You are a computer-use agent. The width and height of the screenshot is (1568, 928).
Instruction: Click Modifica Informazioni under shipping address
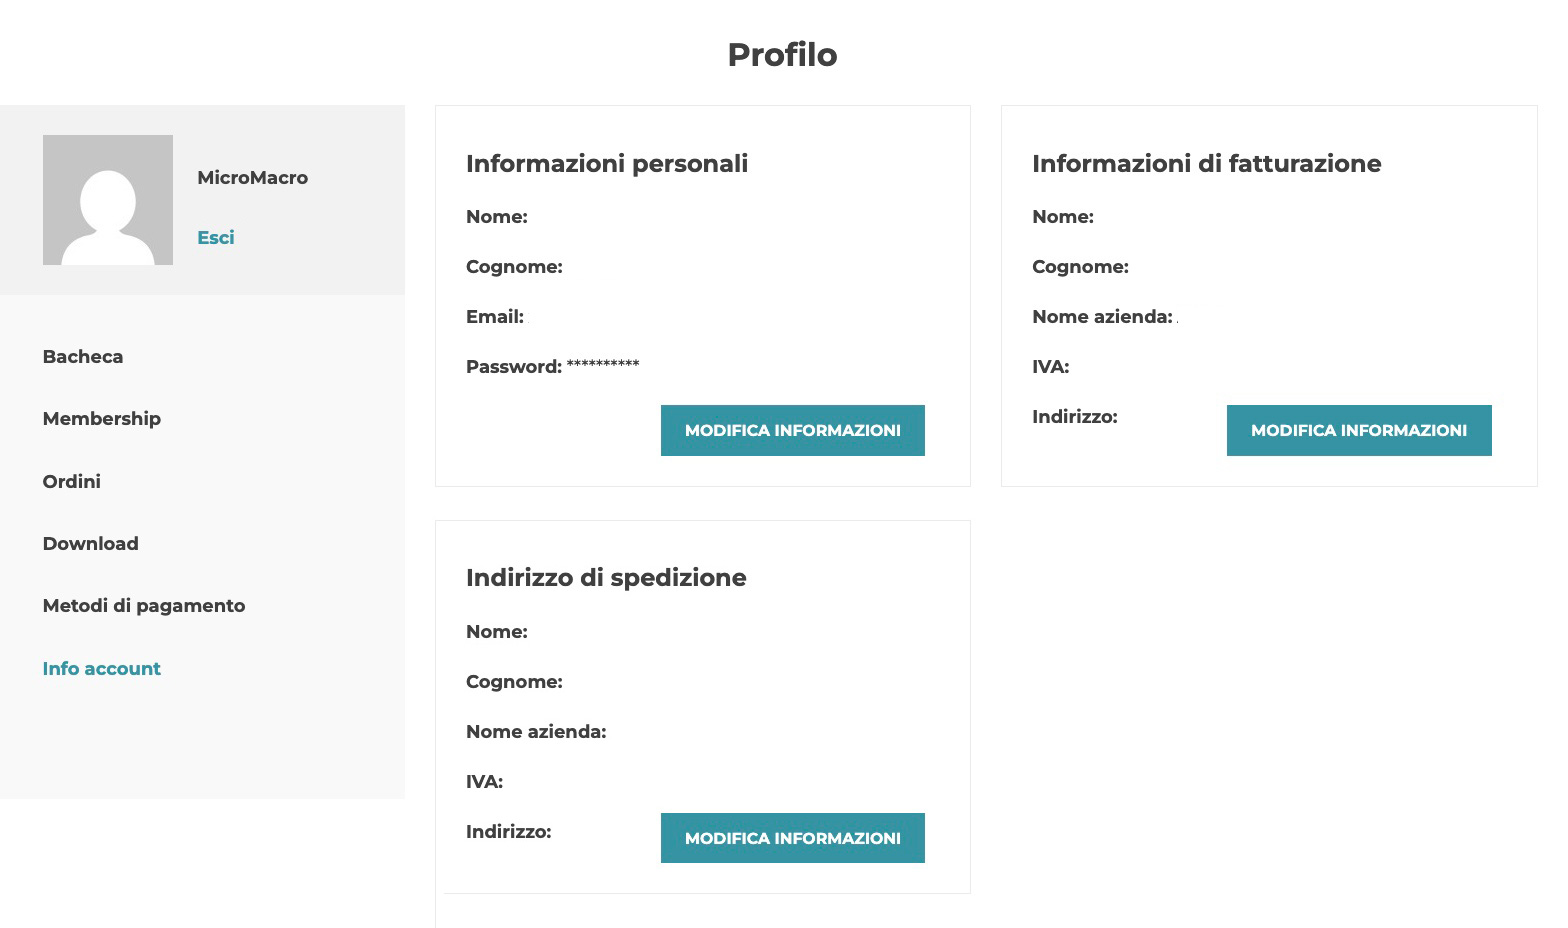[793, 838]
